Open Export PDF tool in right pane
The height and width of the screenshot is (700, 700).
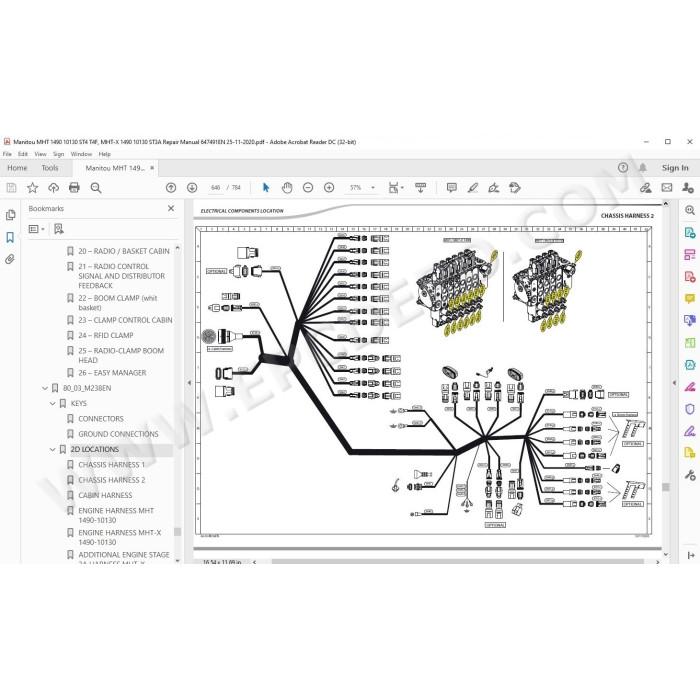tap(690, 233)
